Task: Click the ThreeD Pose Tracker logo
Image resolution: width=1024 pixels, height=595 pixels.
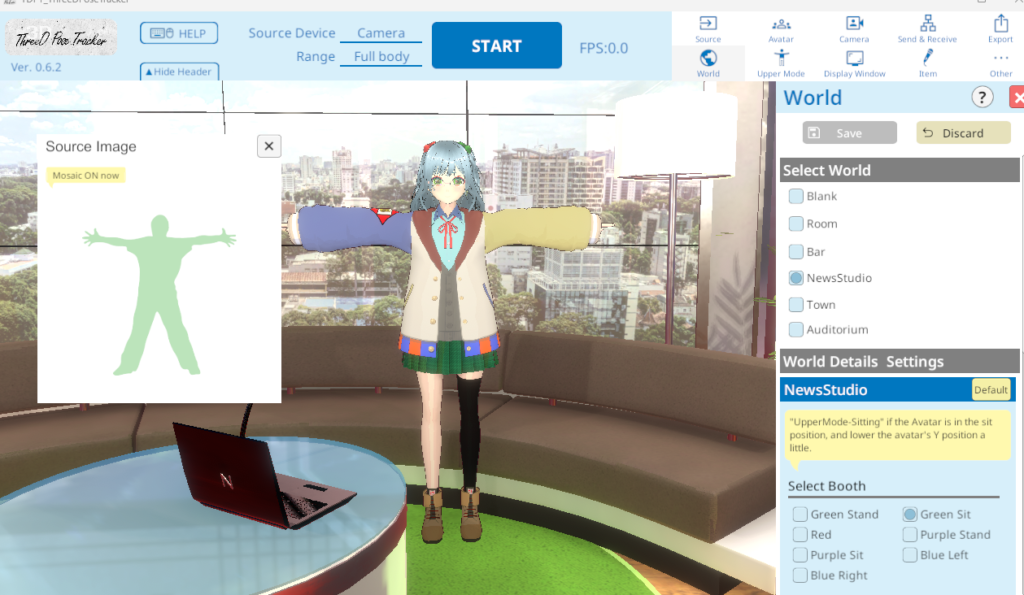Action: pyautogui.click(x=61, y=39)
